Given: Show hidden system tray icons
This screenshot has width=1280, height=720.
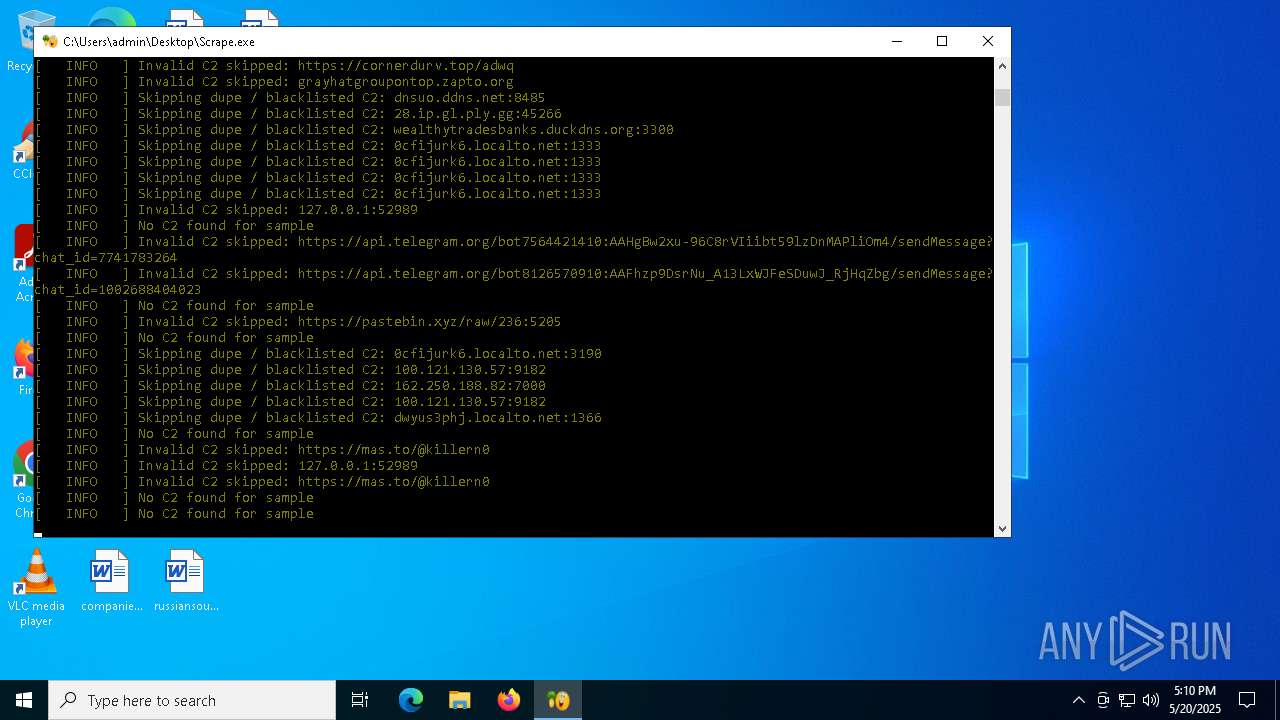Looking at the screenshot, I should (1078, 700).
